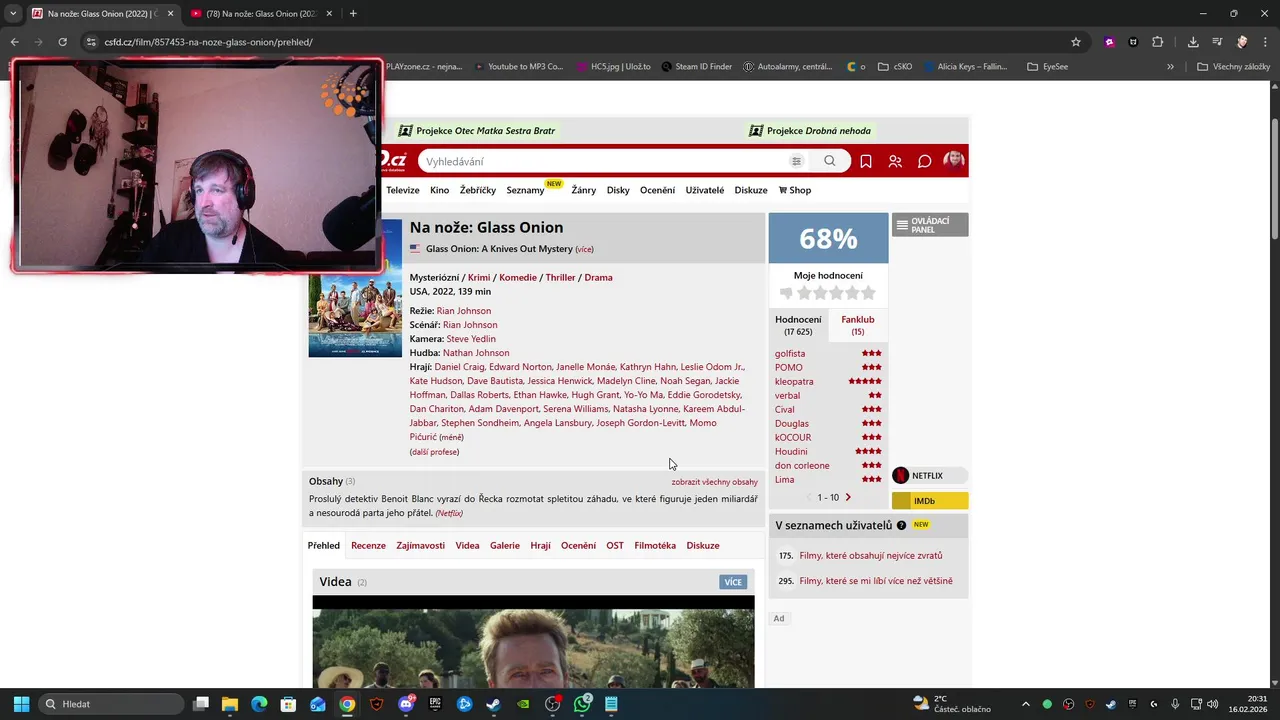Image resolution: width=1280 pixels, height=720 pixels.
Task: Open the Komedie genre link
Action: (x=518, y=277)
